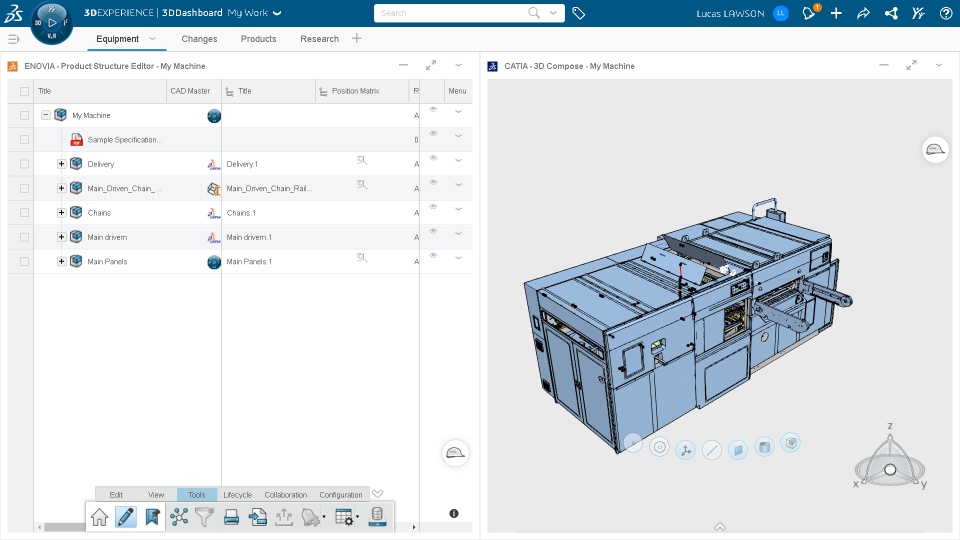Open the tools wrench icon in top bar
The height and width of the screenshot is (540, 960).
(918, 13)
